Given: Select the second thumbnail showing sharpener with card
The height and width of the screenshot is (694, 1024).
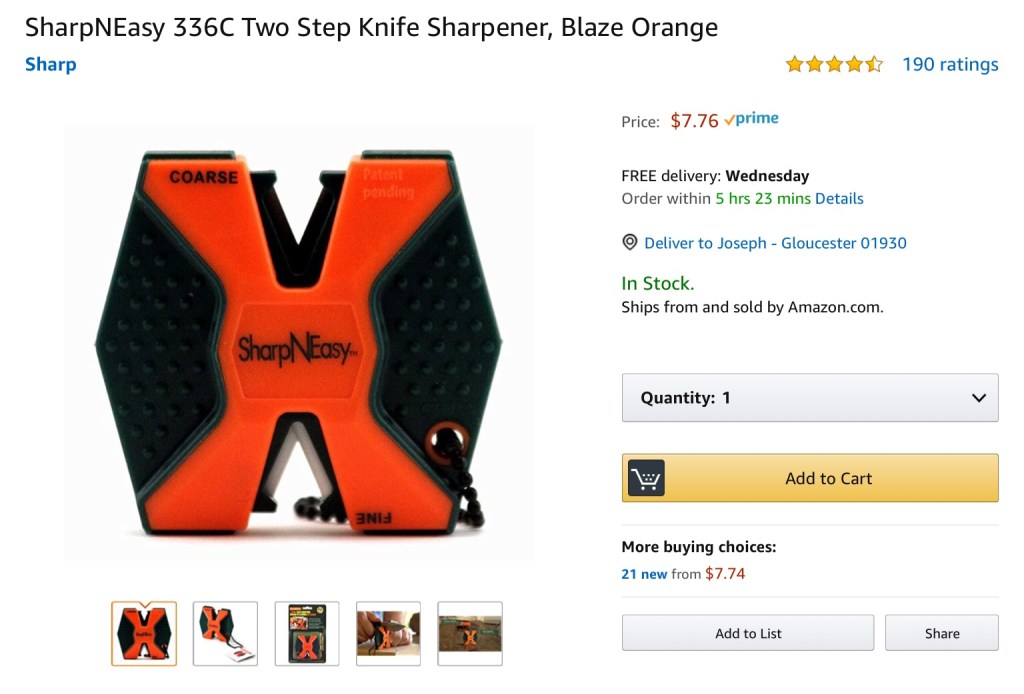Looking at the screenshot, I should pyautogui.click(x=225, y=634).
